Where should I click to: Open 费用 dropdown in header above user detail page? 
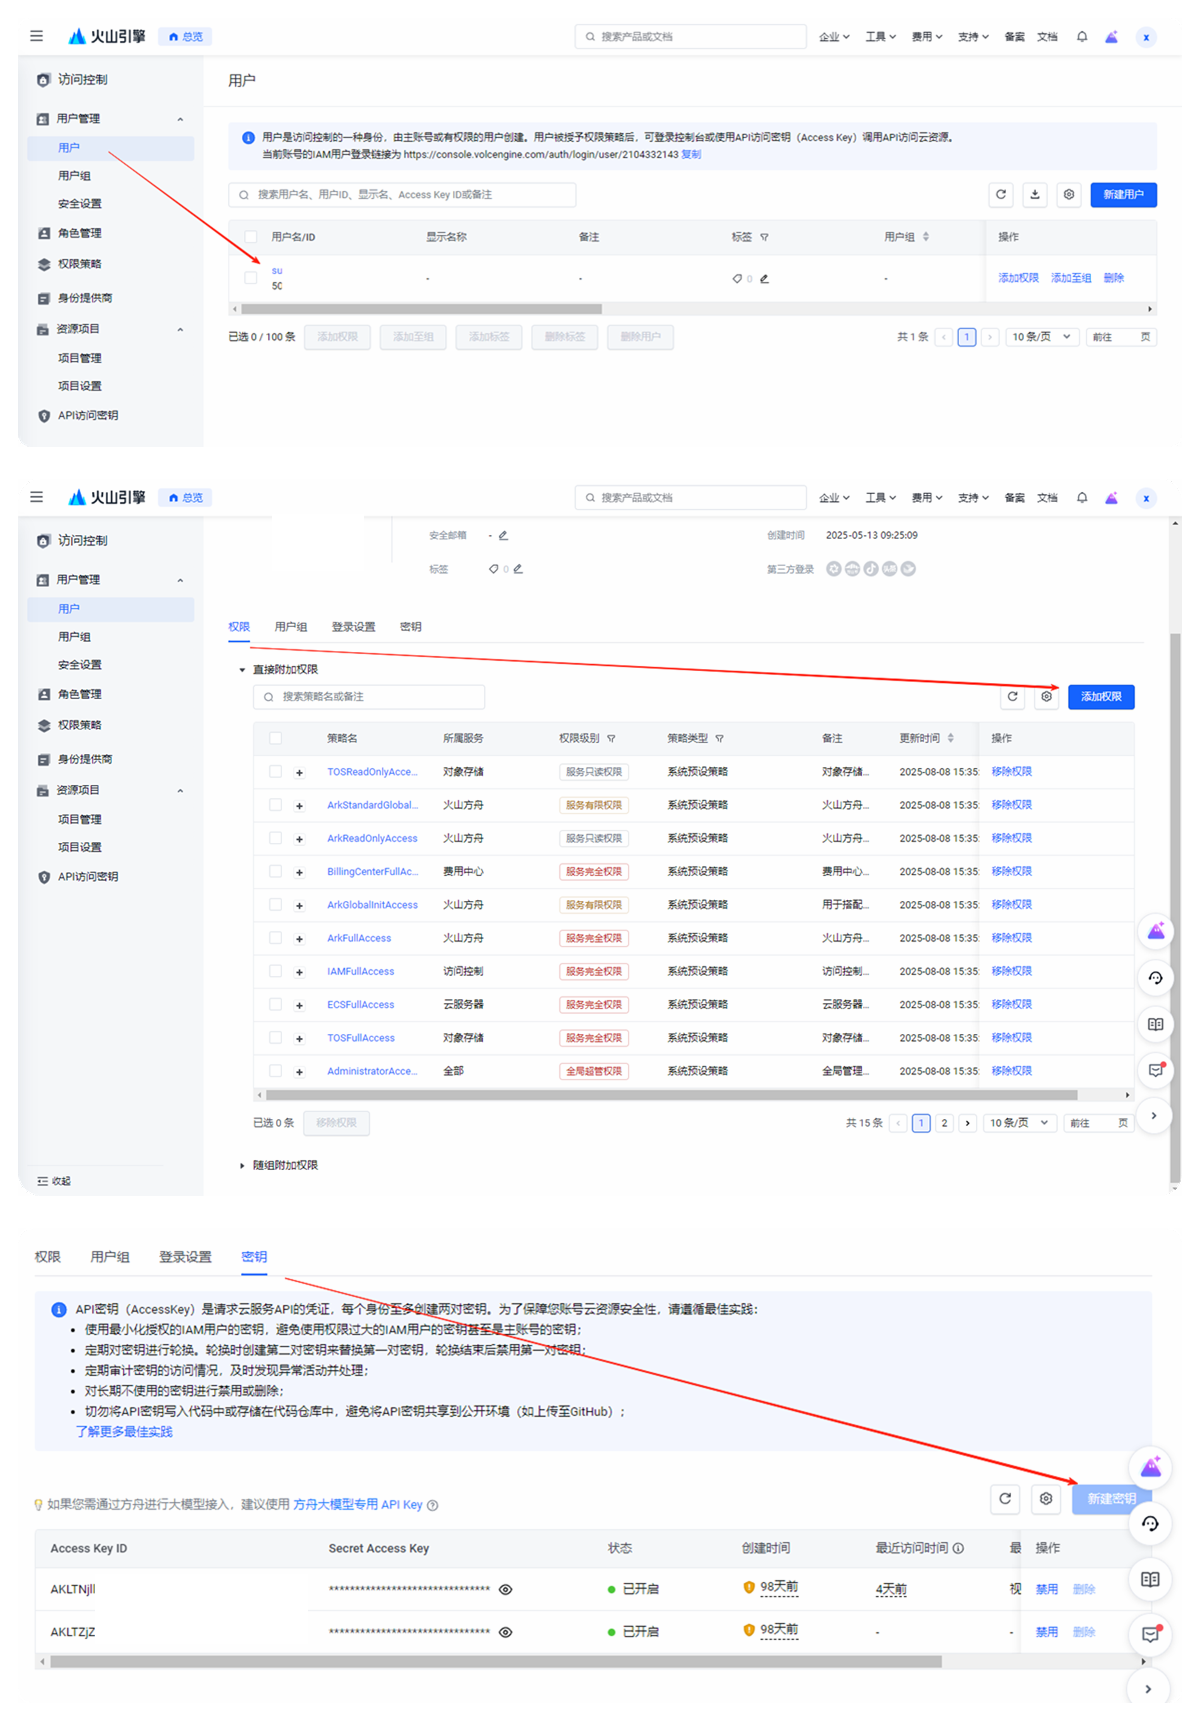927,498
